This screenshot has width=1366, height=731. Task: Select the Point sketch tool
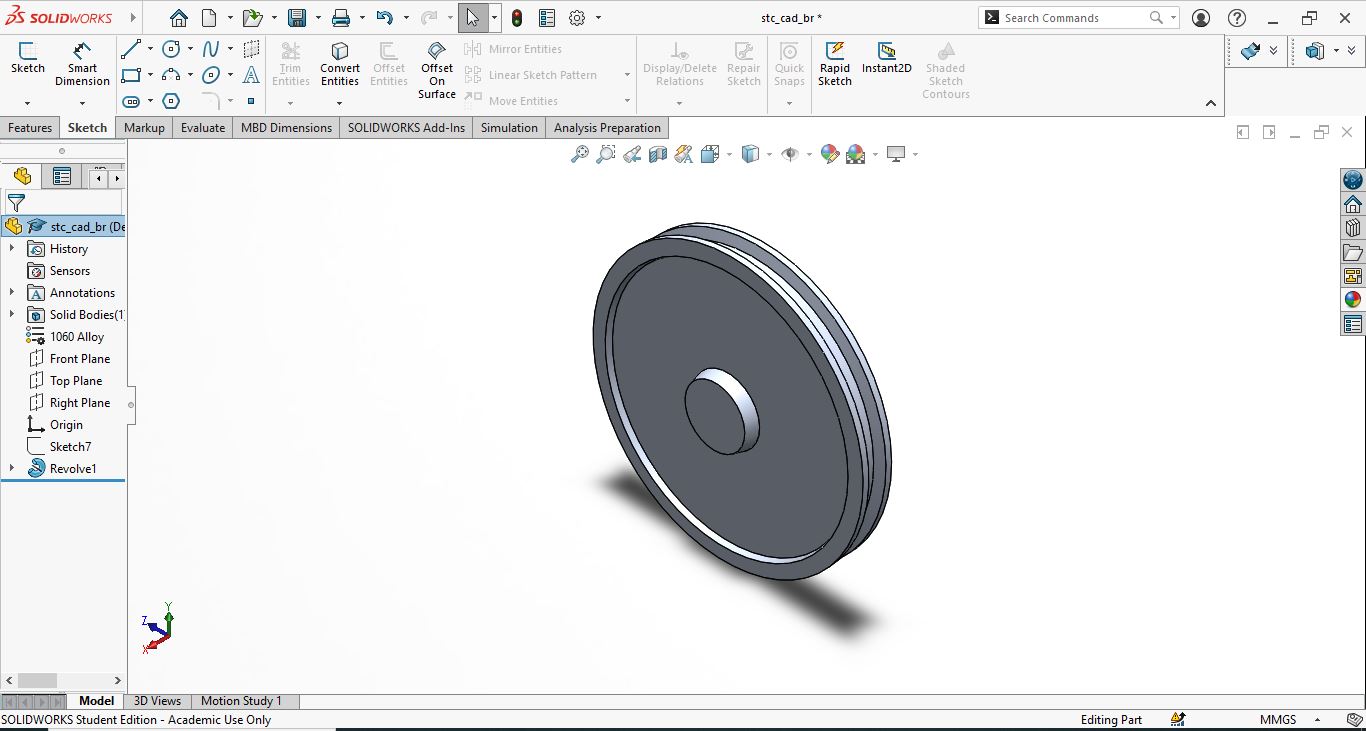point(251,101)
